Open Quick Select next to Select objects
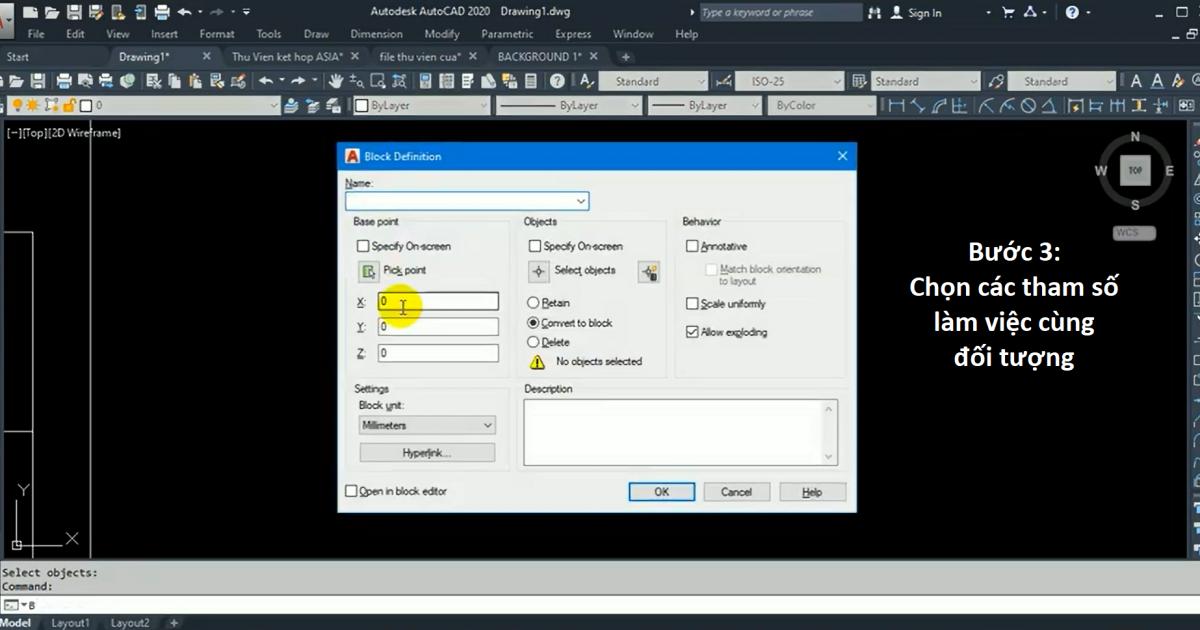The image size is (1200, 630). pyautogui.click(x=649, y=271)
